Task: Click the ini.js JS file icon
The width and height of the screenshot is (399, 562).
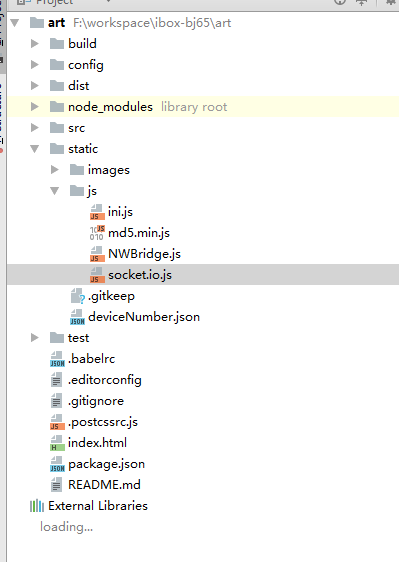Action: point(97,212)
